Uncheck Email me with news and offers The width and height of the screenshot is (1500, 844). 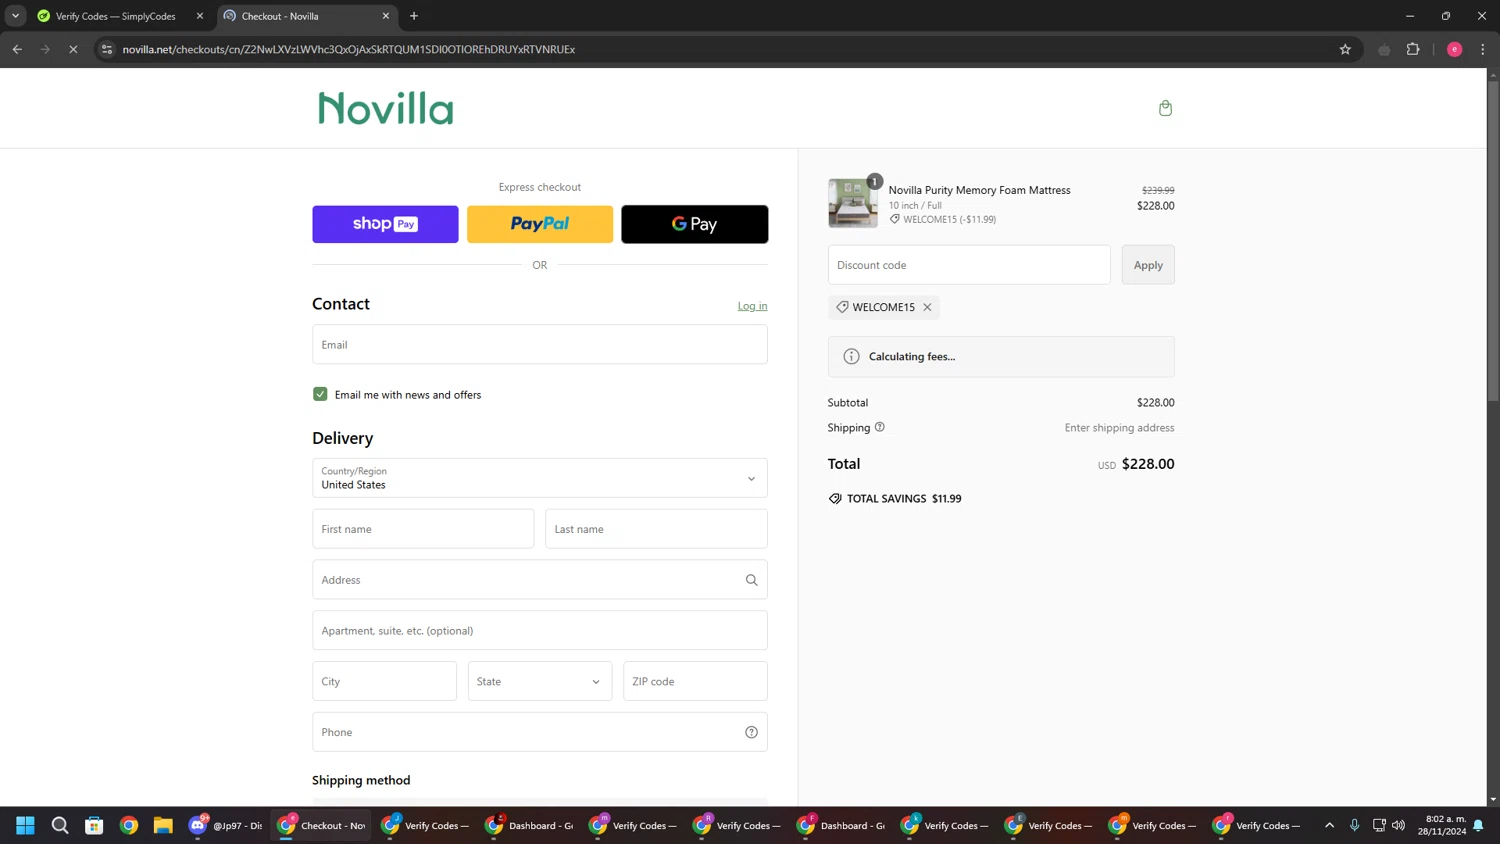[320, 394]
